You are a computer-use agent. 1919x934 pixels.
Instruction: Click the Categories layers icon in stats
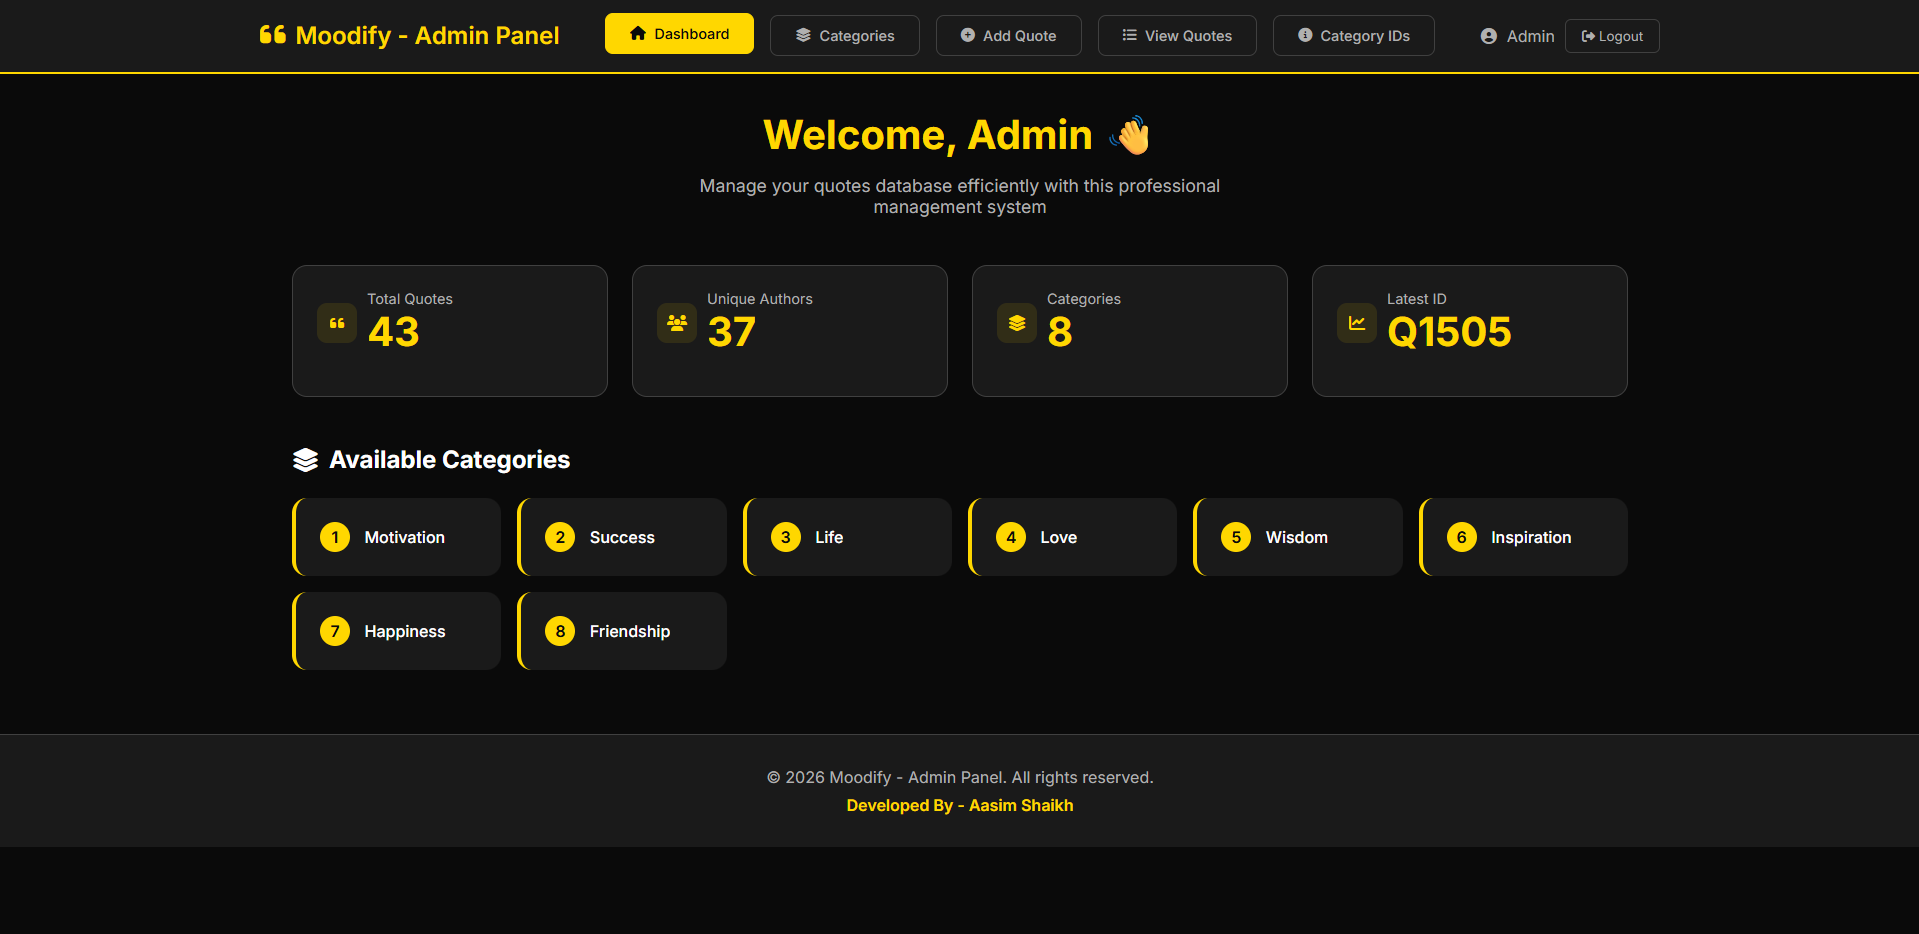tap(1017, 323)
